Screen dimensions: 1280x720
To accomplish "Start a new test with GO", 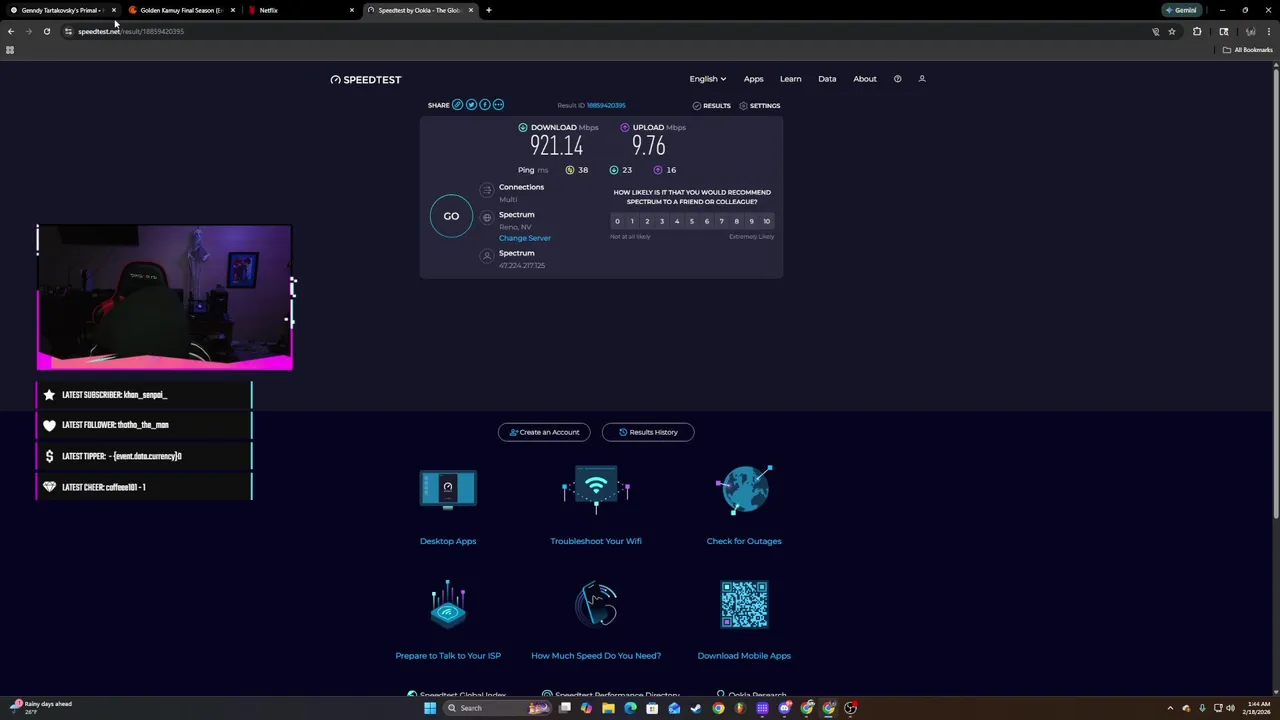I will 451,216.
